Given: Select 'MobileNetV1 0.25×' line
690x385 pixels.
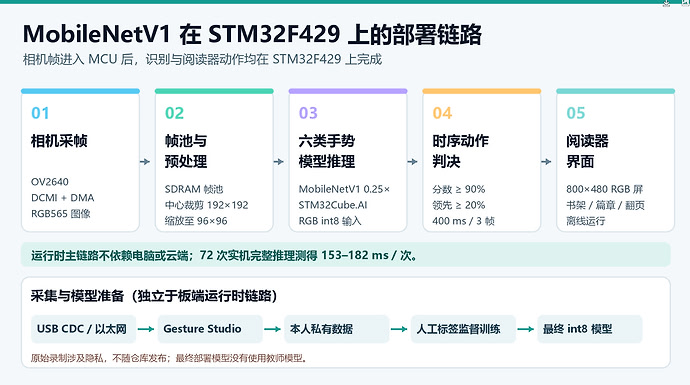Looking at the screenshot, I should [x=344, y=189].
